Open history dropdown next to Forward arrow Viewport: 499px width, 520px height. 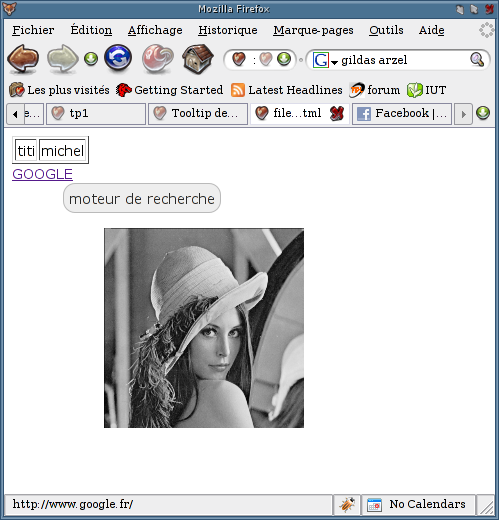pos(91,59)
